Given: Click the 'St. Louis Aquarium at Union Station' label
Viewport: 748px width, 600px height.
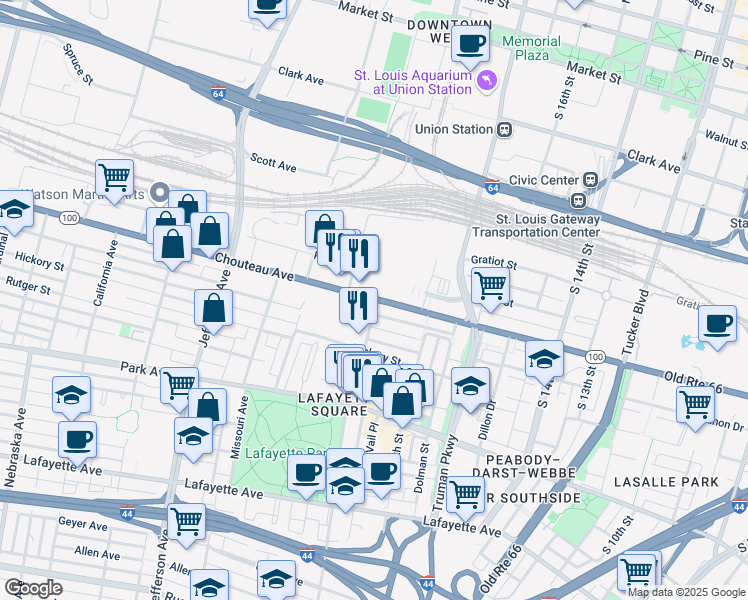Looking at the screenshot, I should (x=413, y=83).
